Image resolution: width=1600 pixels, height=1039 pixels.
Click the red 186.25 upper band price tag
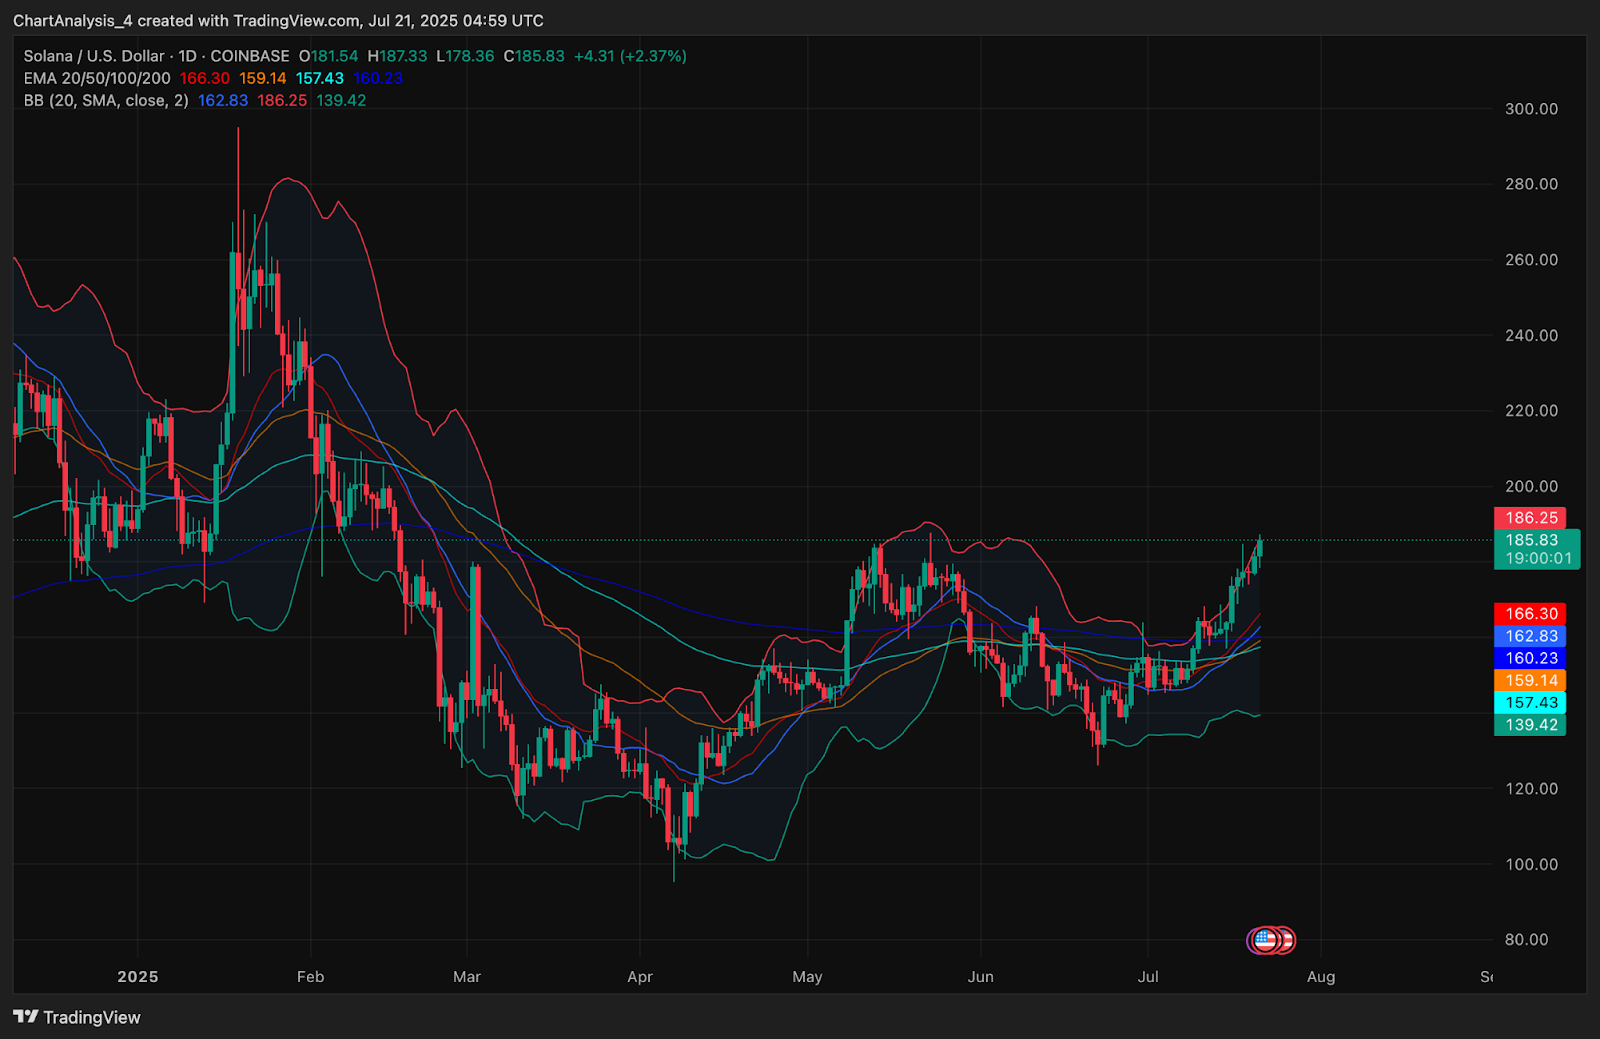click(x=1530, y=518)
